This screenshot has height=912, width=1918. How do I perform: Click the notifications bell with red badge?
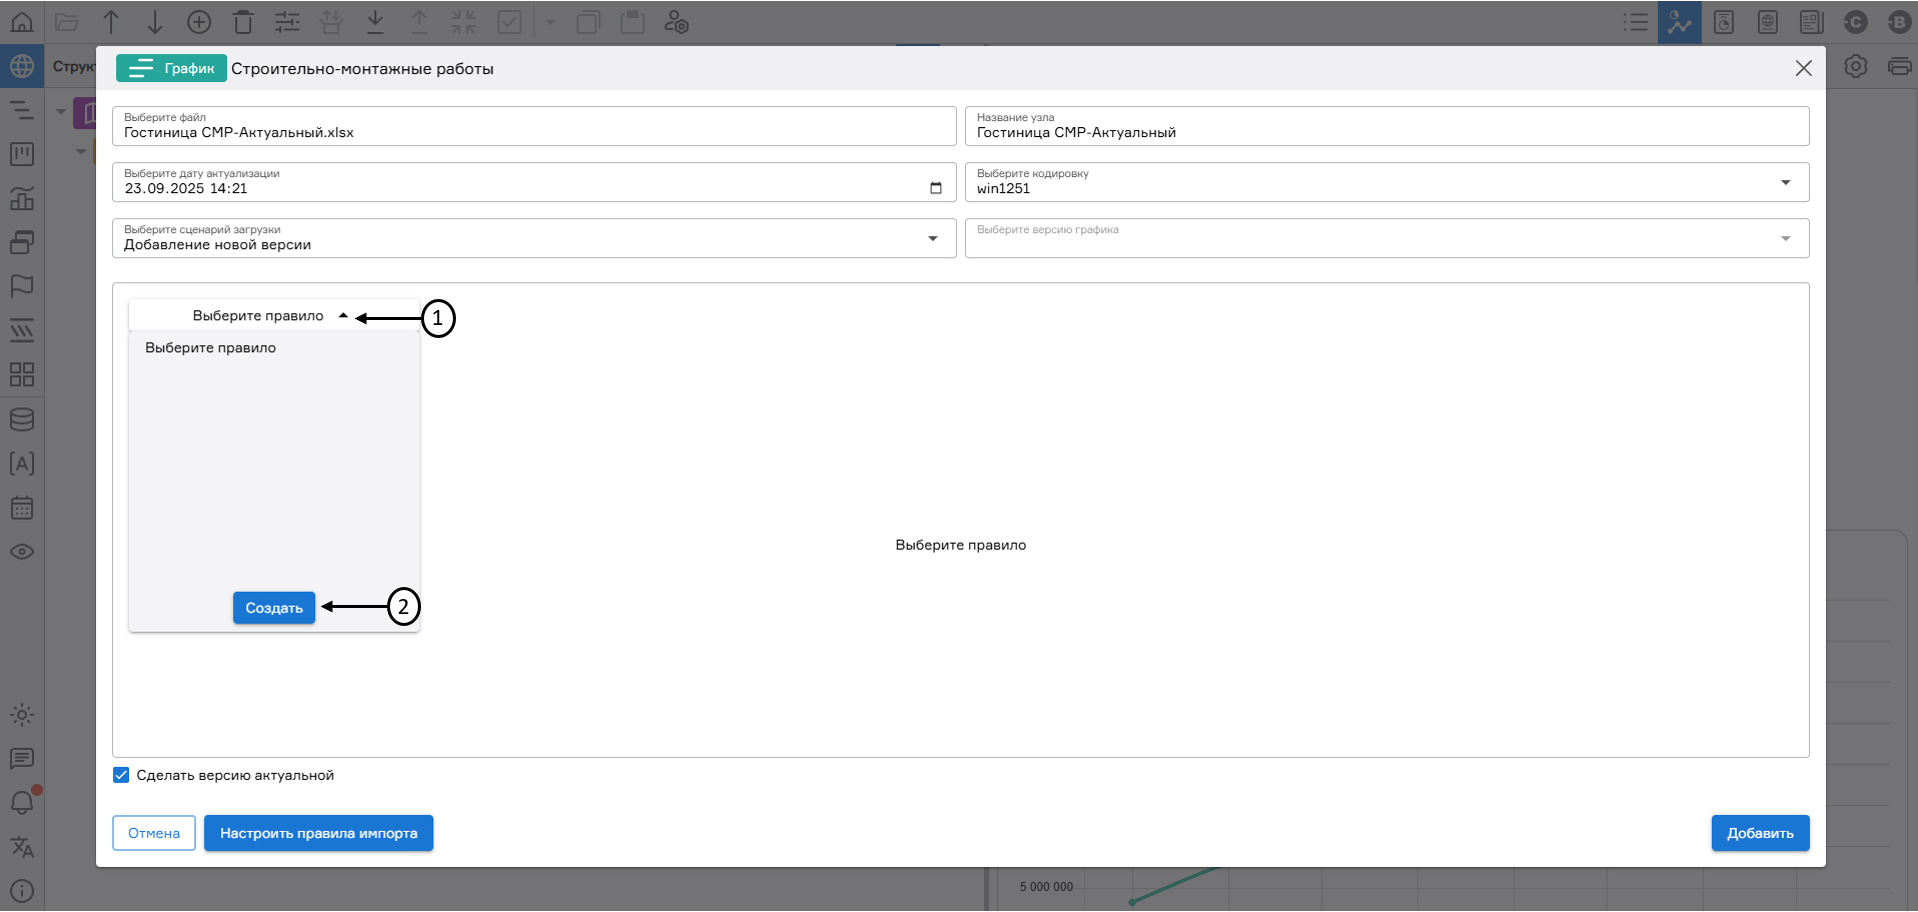(x=21, y=801)
